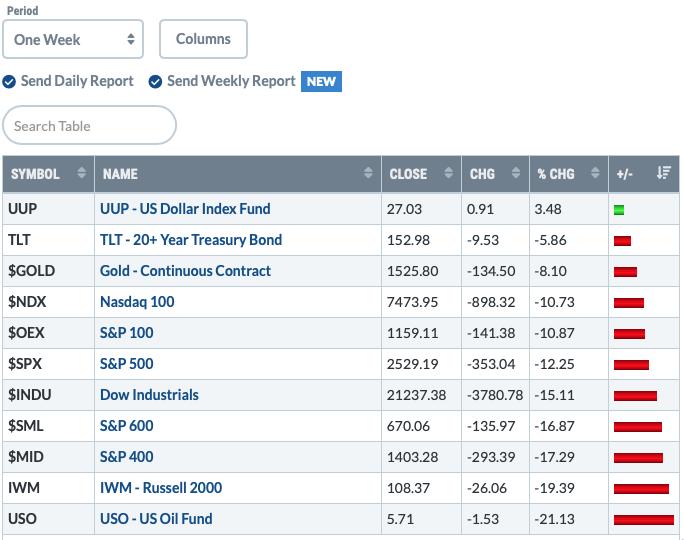Open UUP - US Dollar Index Fund link
This screenshot has height=540, width=684.
point(185,209)
